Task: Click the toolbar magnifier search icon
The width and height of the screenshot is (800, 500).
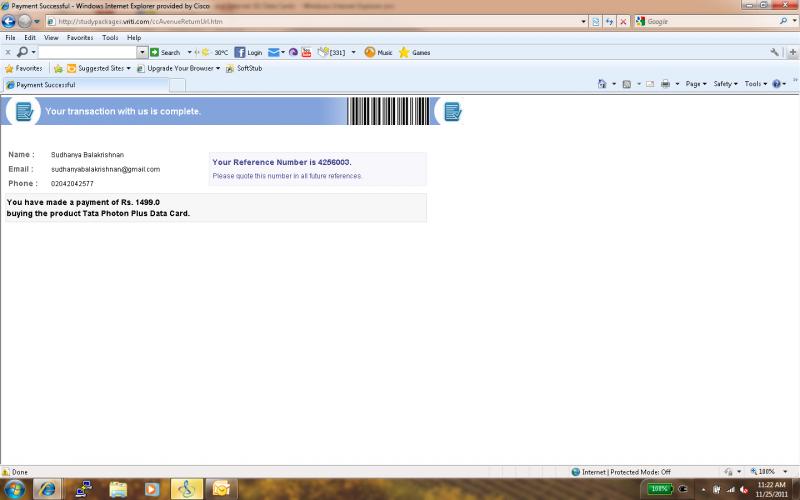Action: pos(22,52)
